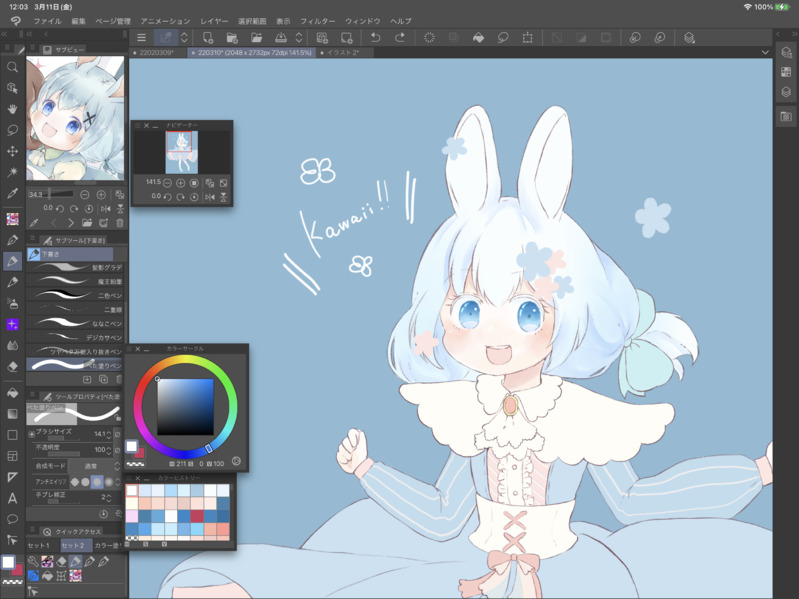This screenshot has width=799, height=599.
Task: Click the command bar stepper left of New document
Action: pos(184,37)
